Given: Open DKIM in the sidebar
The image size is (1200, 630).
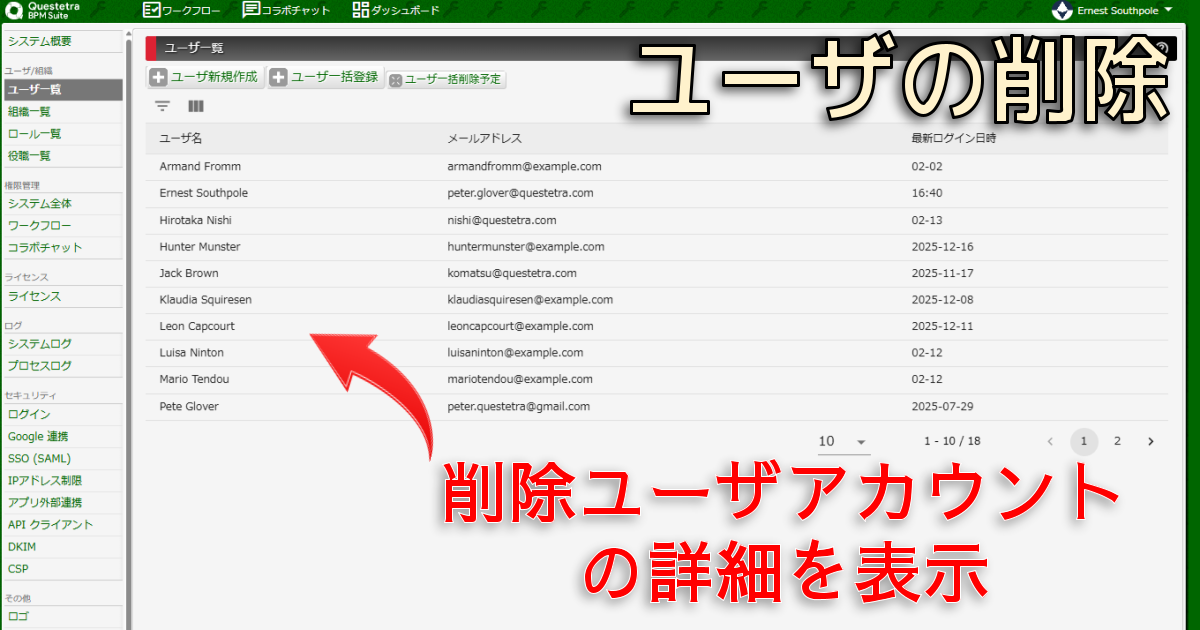Looking at the screenshot, I should pos(62,546).
